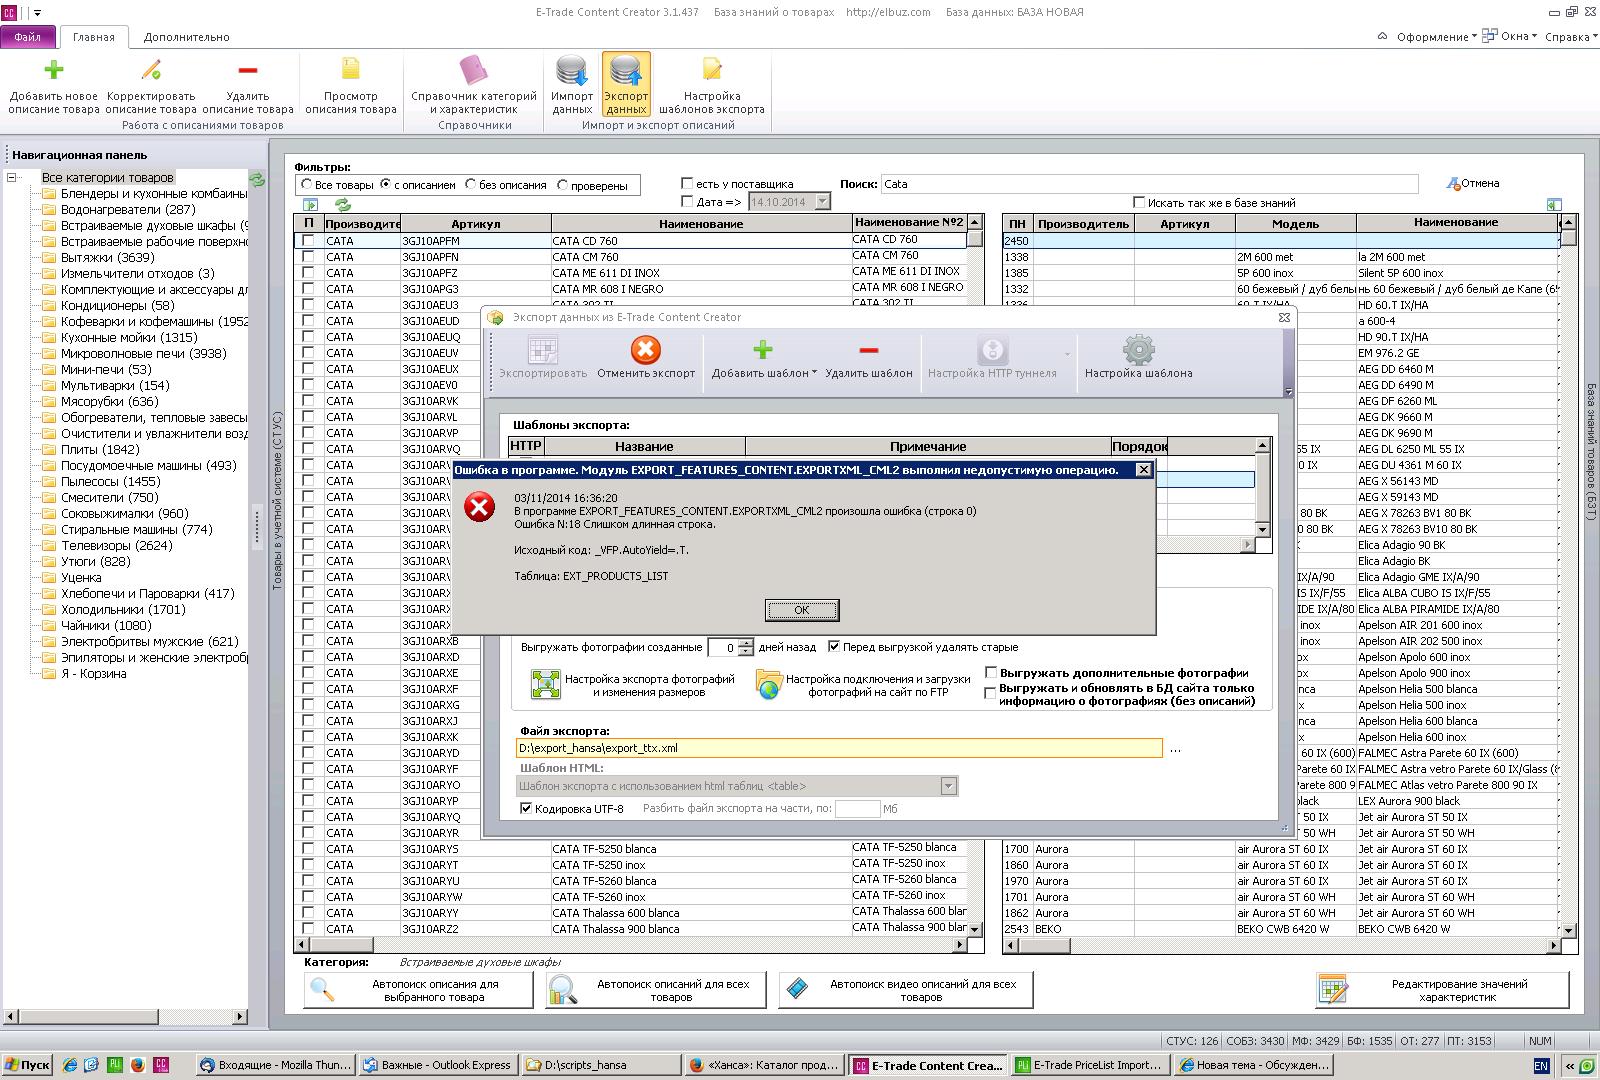
Task: Open Редактирование значений характеристик
Action: point(1442,990)
